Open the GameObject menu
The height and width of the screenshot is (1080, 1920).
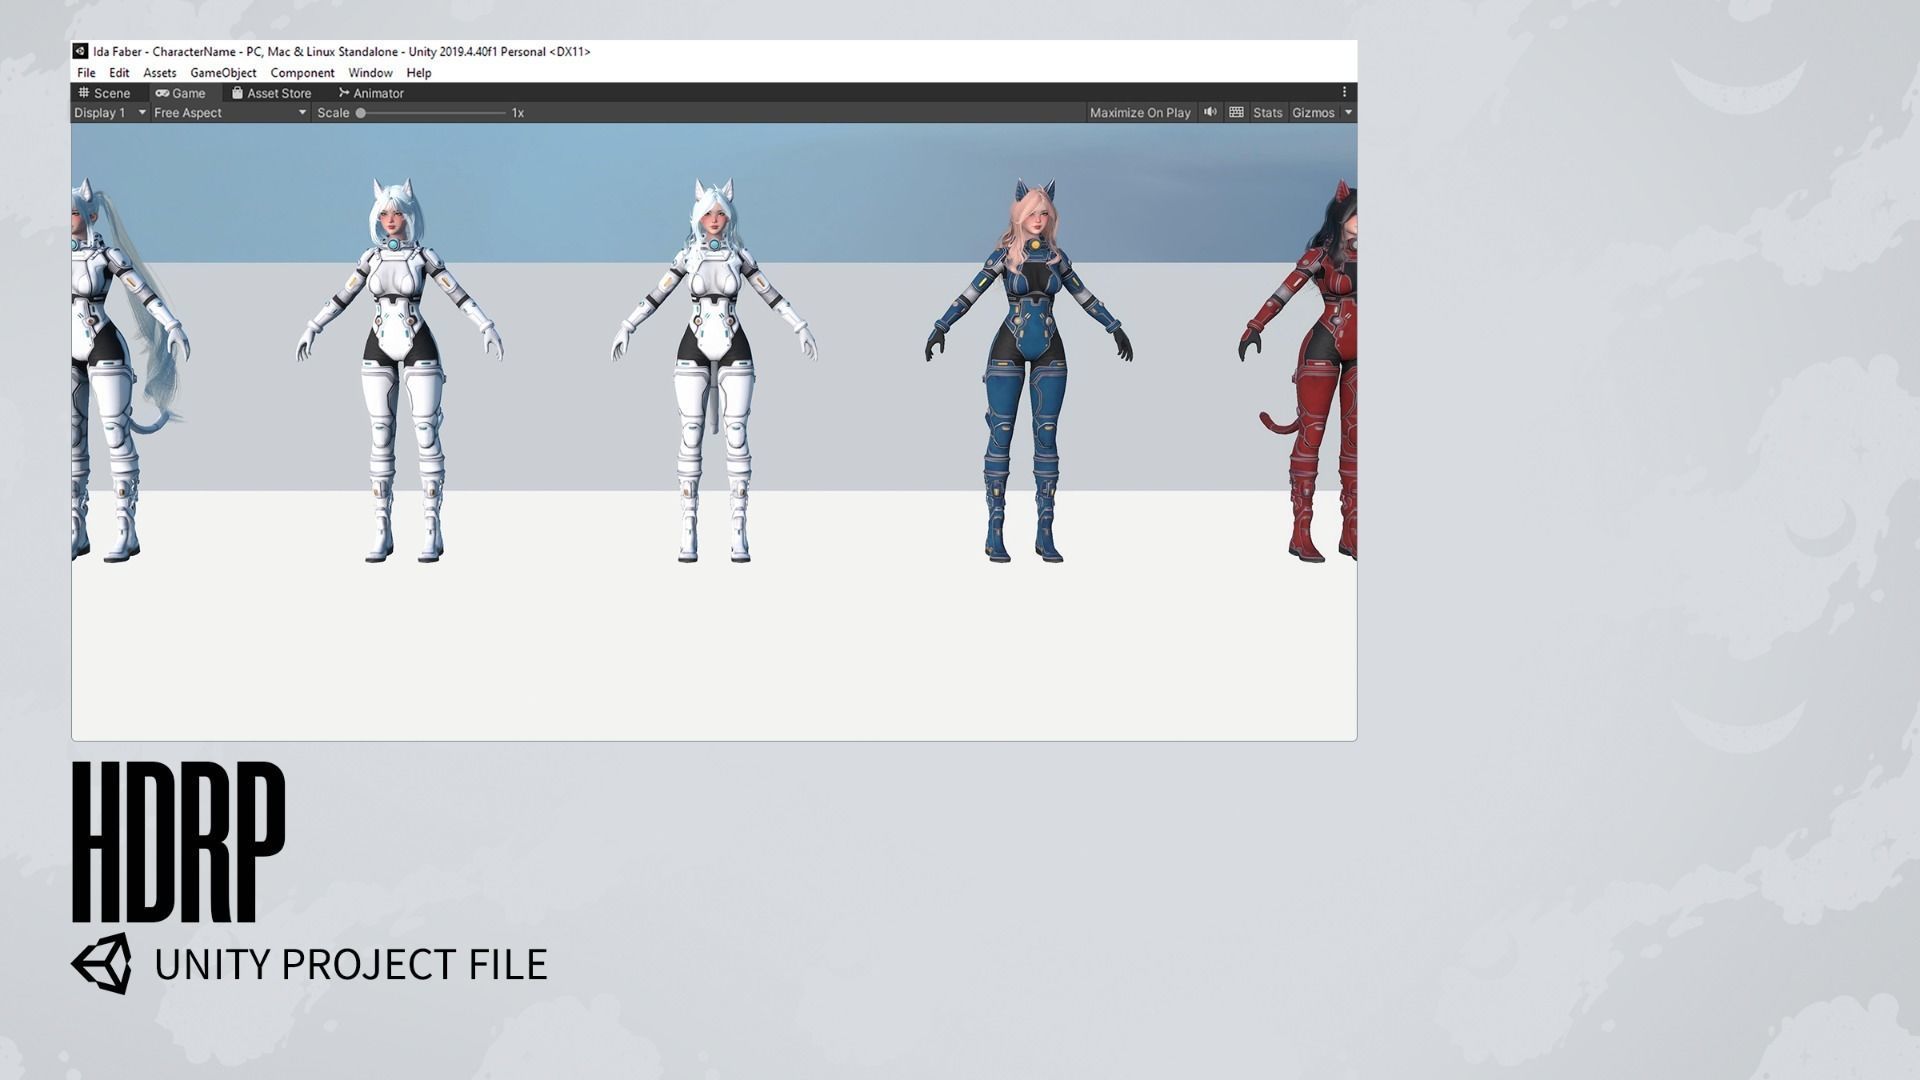tap(223, 73)
